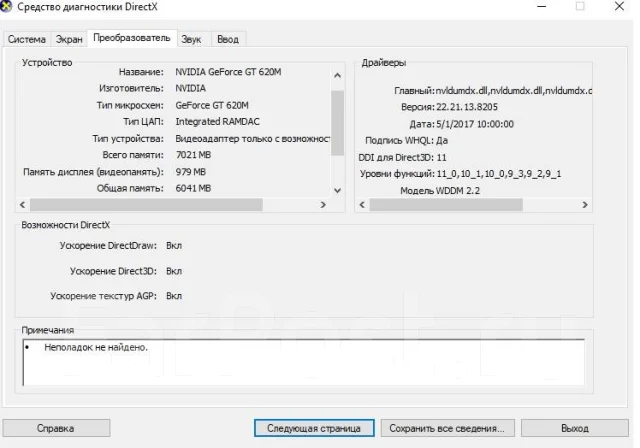The image size is (640, 448).
Task: Open the Экран tab
Action: pos(69,39)
